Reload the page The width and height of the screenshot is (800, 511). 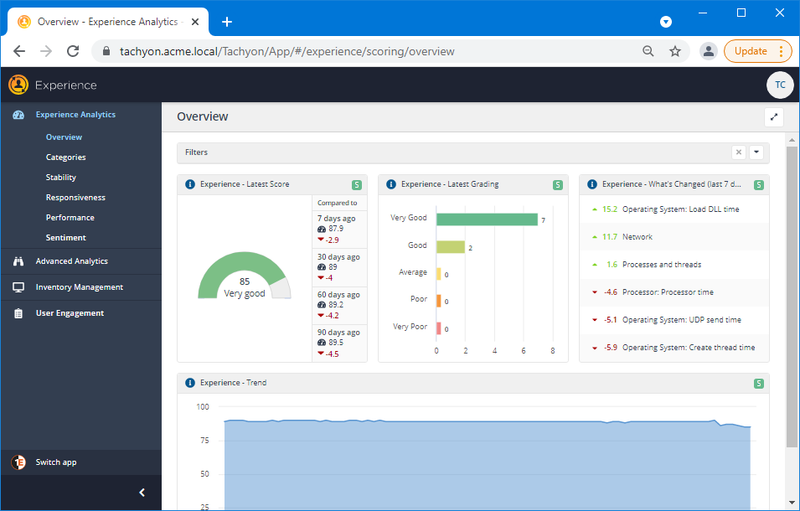(73, 51)
